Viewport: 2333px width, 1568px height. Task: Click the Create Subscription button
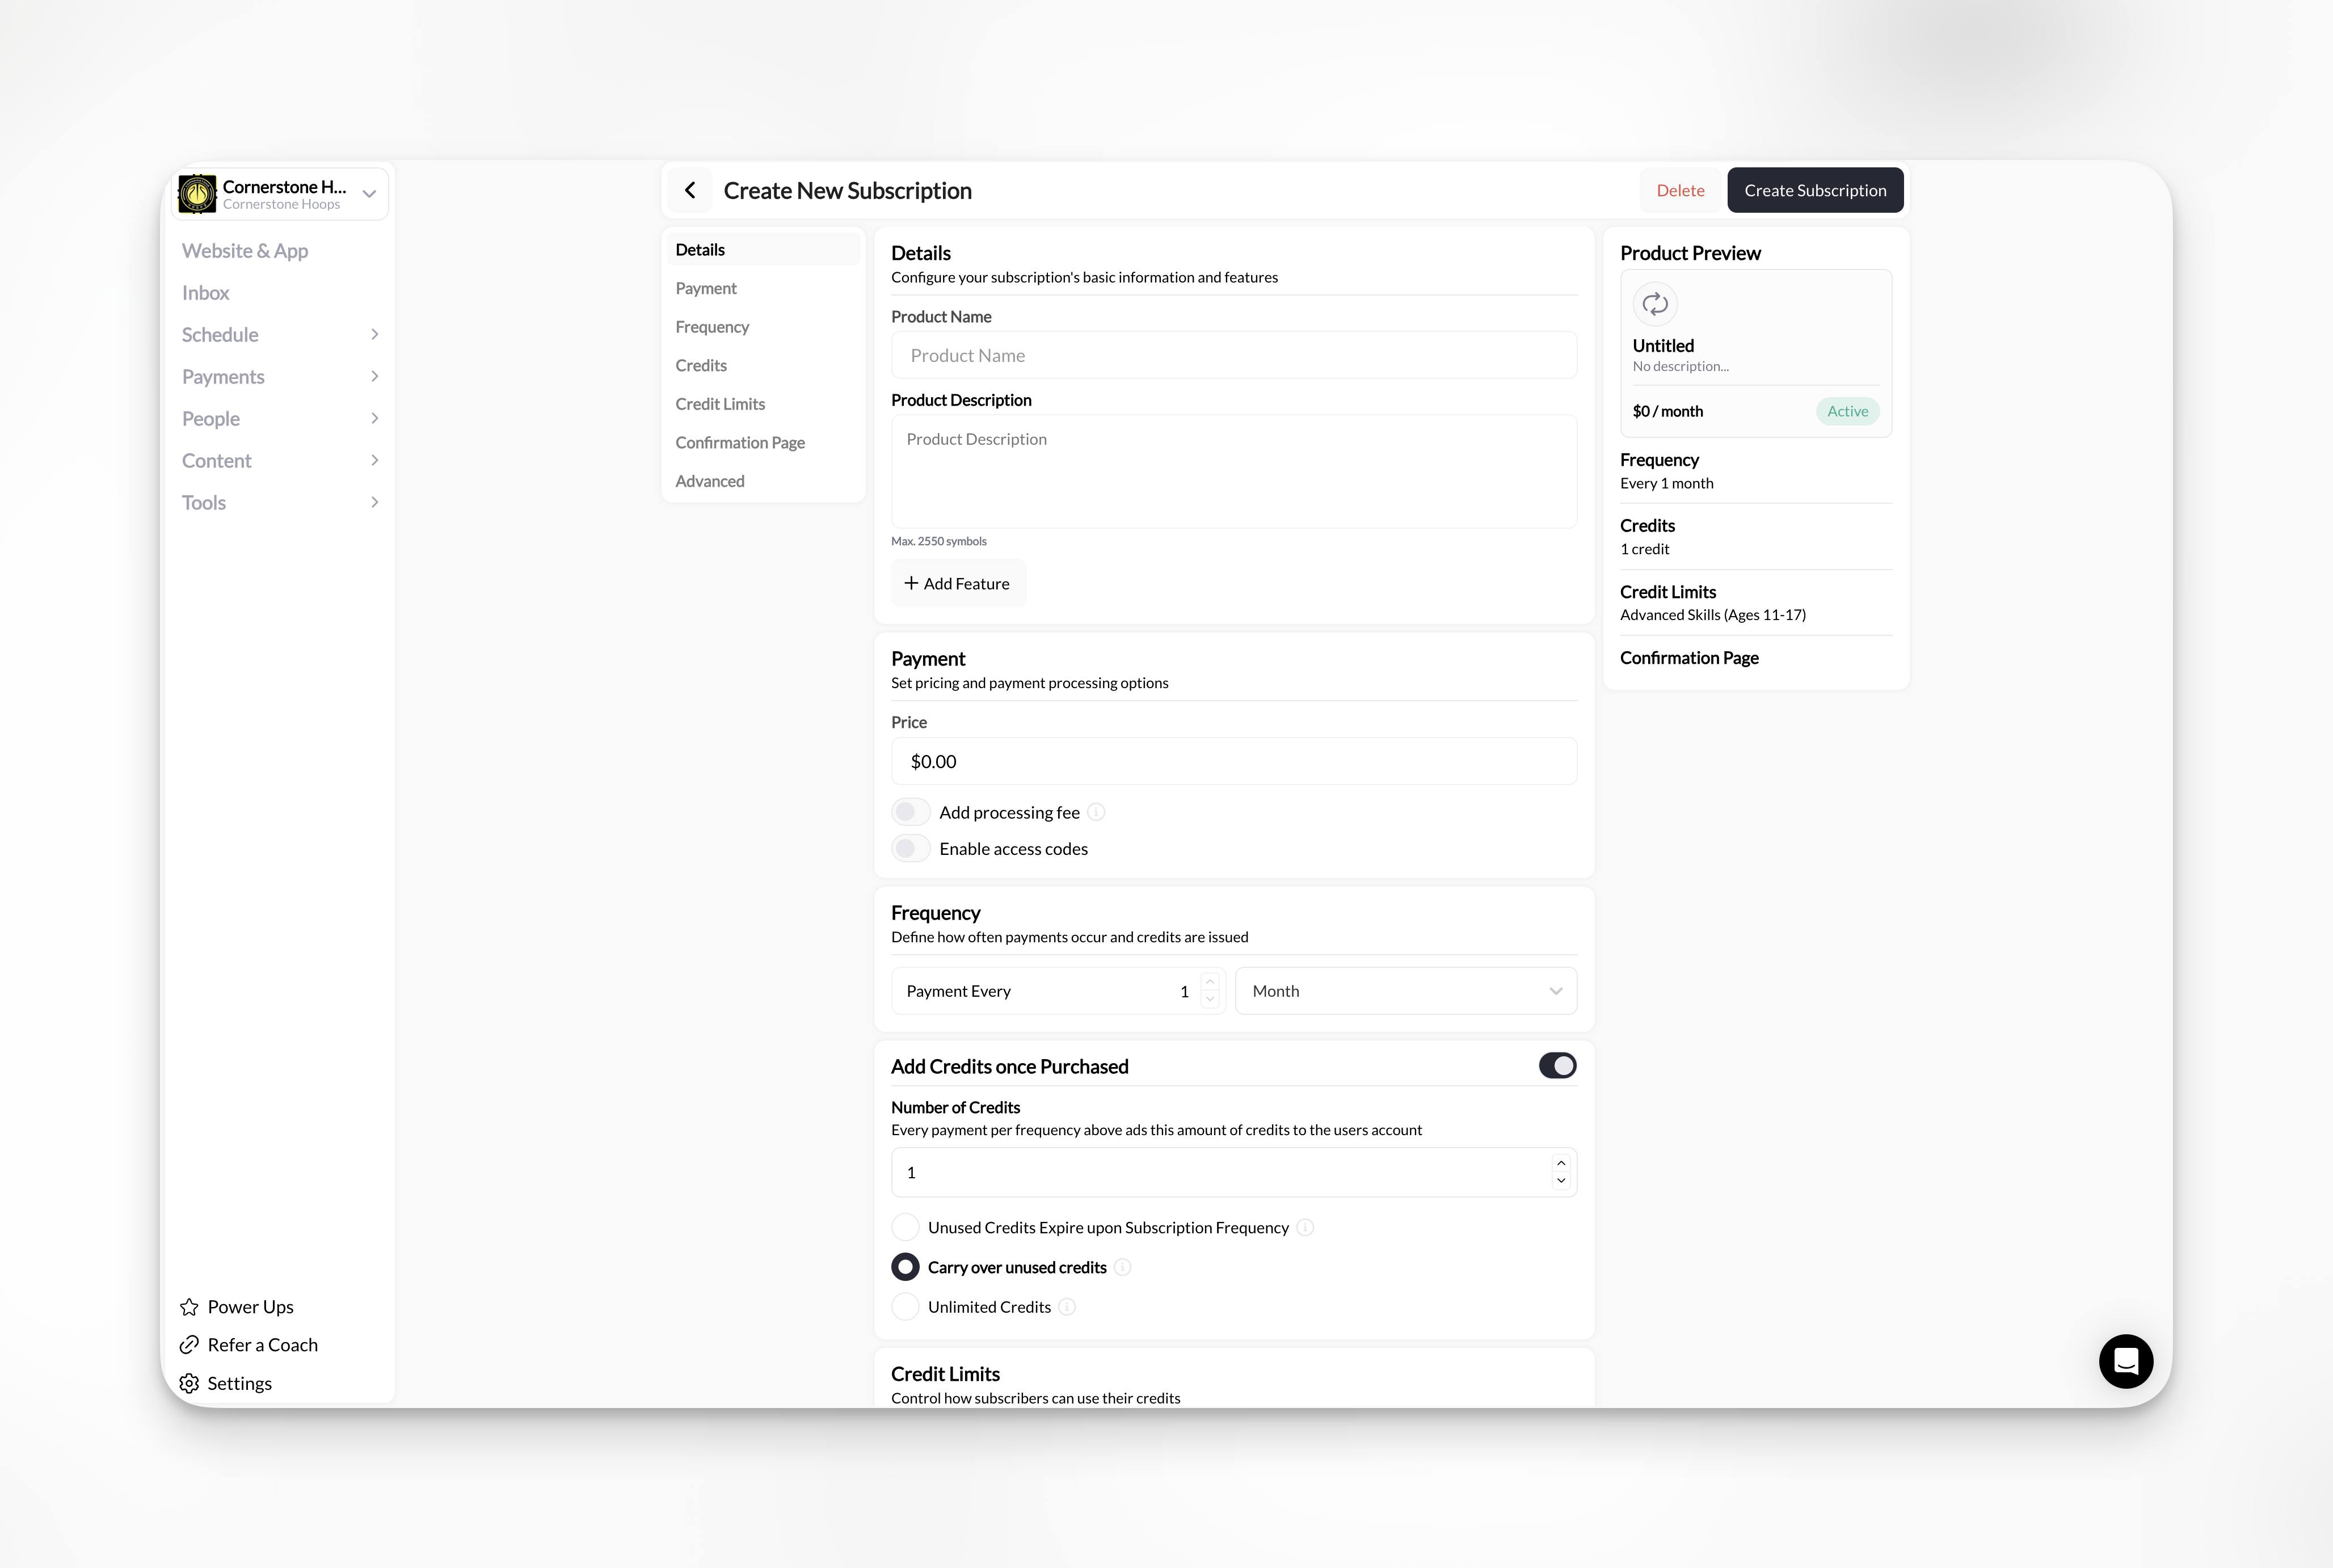pyautogui.click(x=1814, y=190)
